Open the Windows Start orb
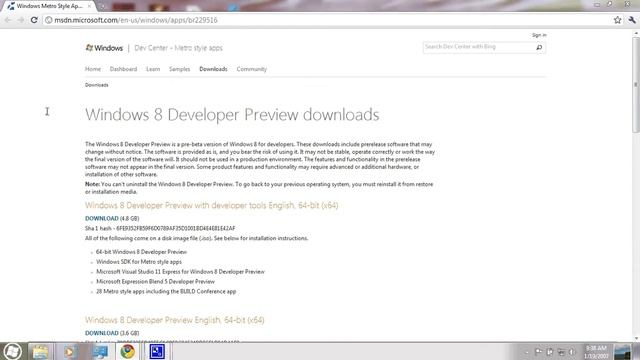 click(12, 351)
